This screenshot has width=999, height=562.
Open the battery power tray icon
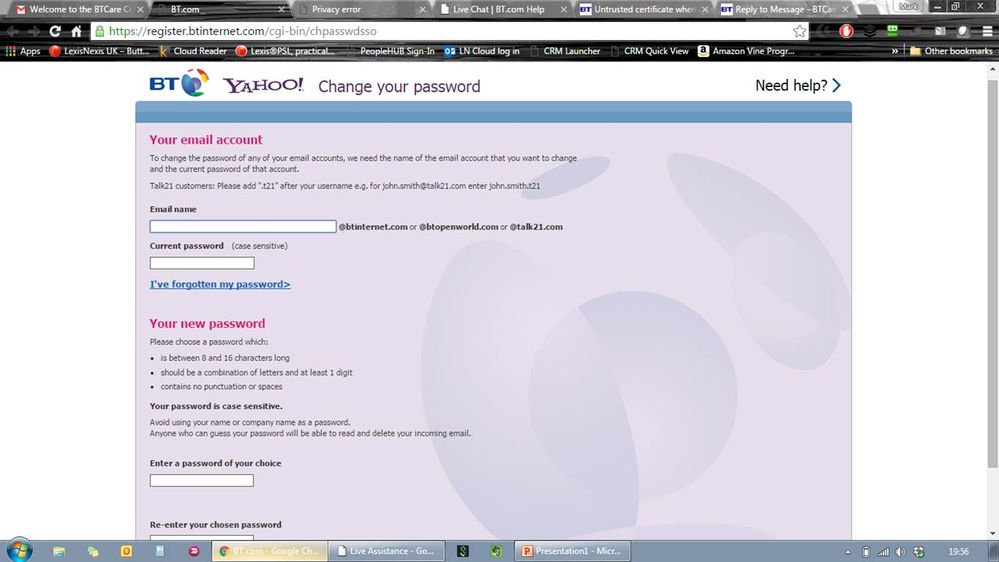(866, 552)
